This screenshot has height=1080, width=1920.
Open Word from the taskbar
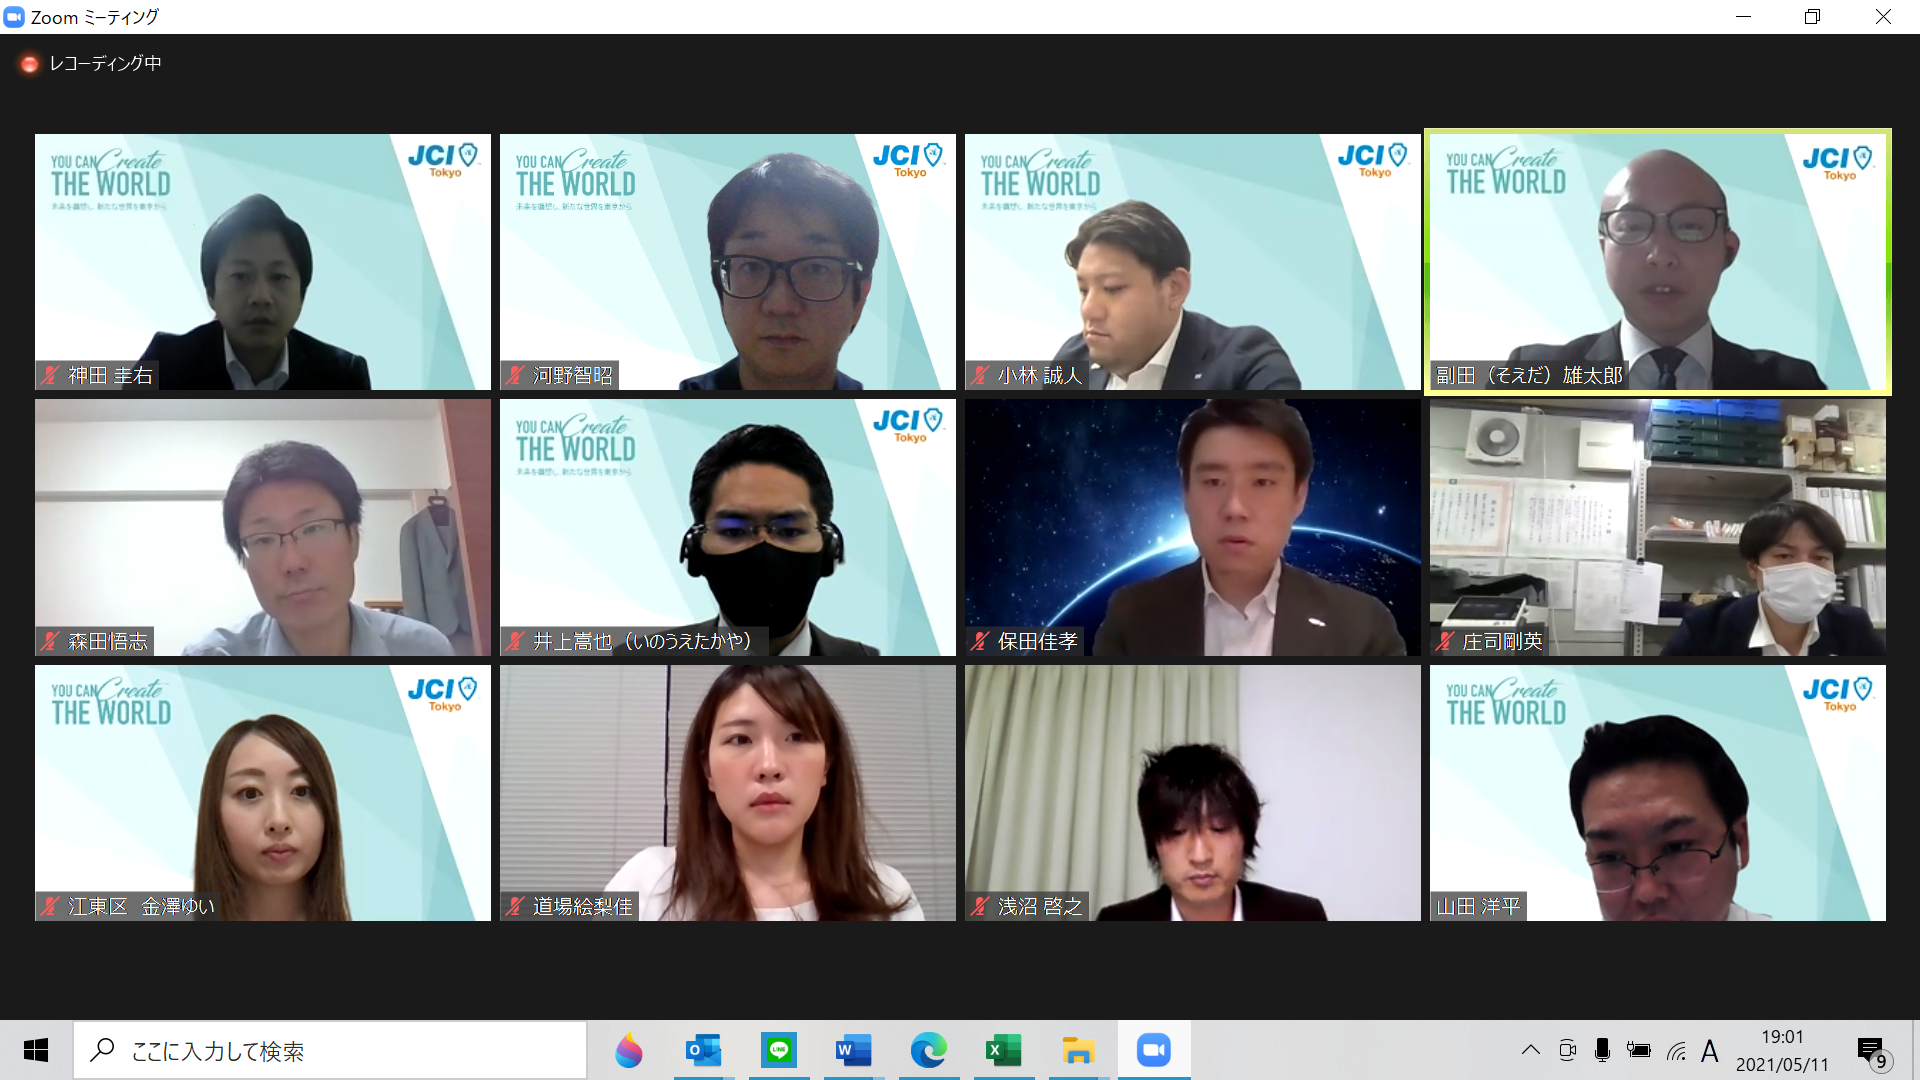[x=853, y=1050]
